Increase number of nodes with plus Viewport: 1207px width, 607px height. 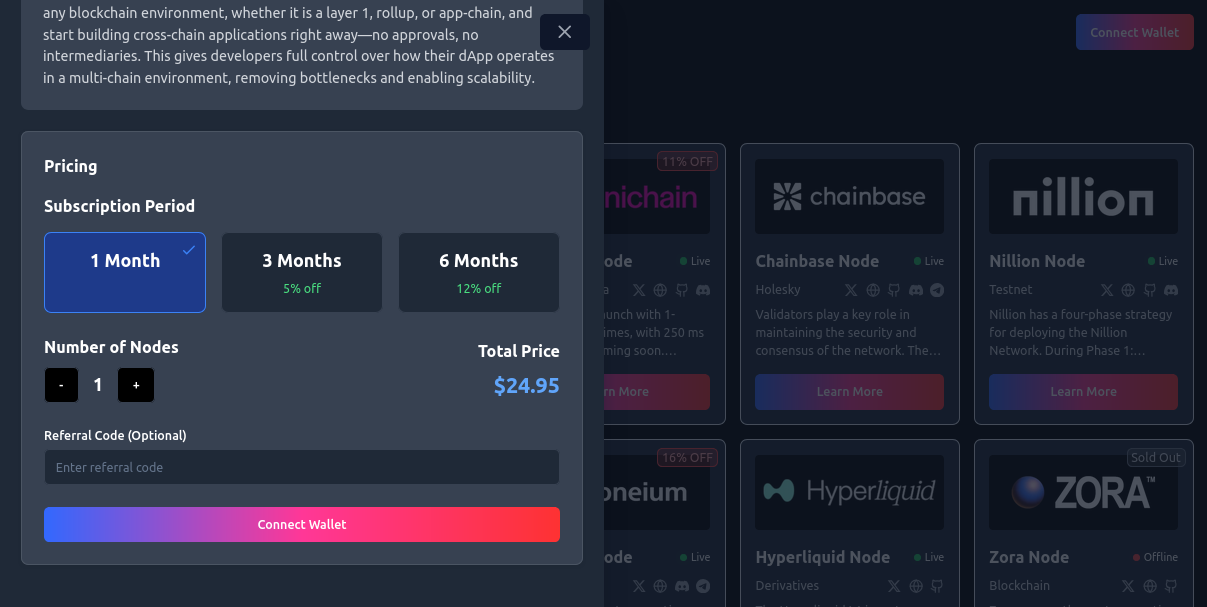[x=136, y=385]
